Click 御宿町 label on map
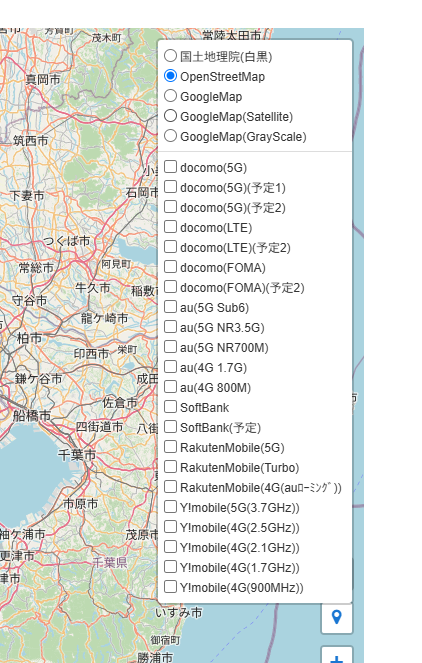The height and width of the screenshot is (663, 422). 165,640
